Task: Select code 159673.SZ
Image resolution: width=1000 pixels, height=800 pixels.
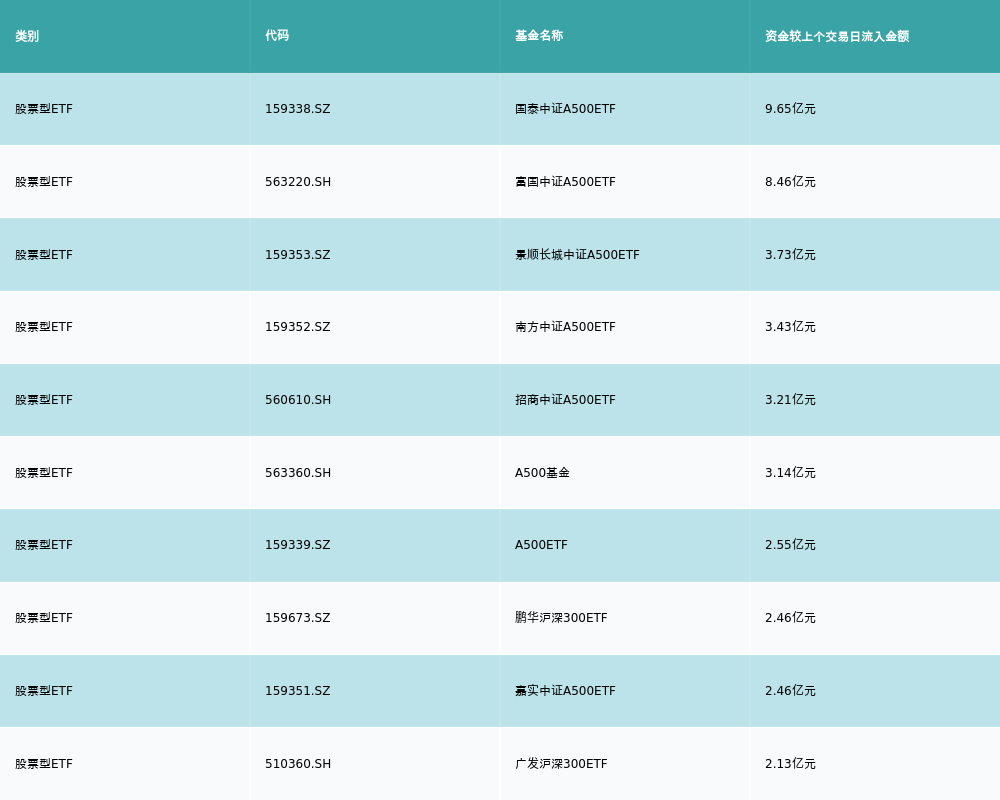Action: click(x=298, y=618)
